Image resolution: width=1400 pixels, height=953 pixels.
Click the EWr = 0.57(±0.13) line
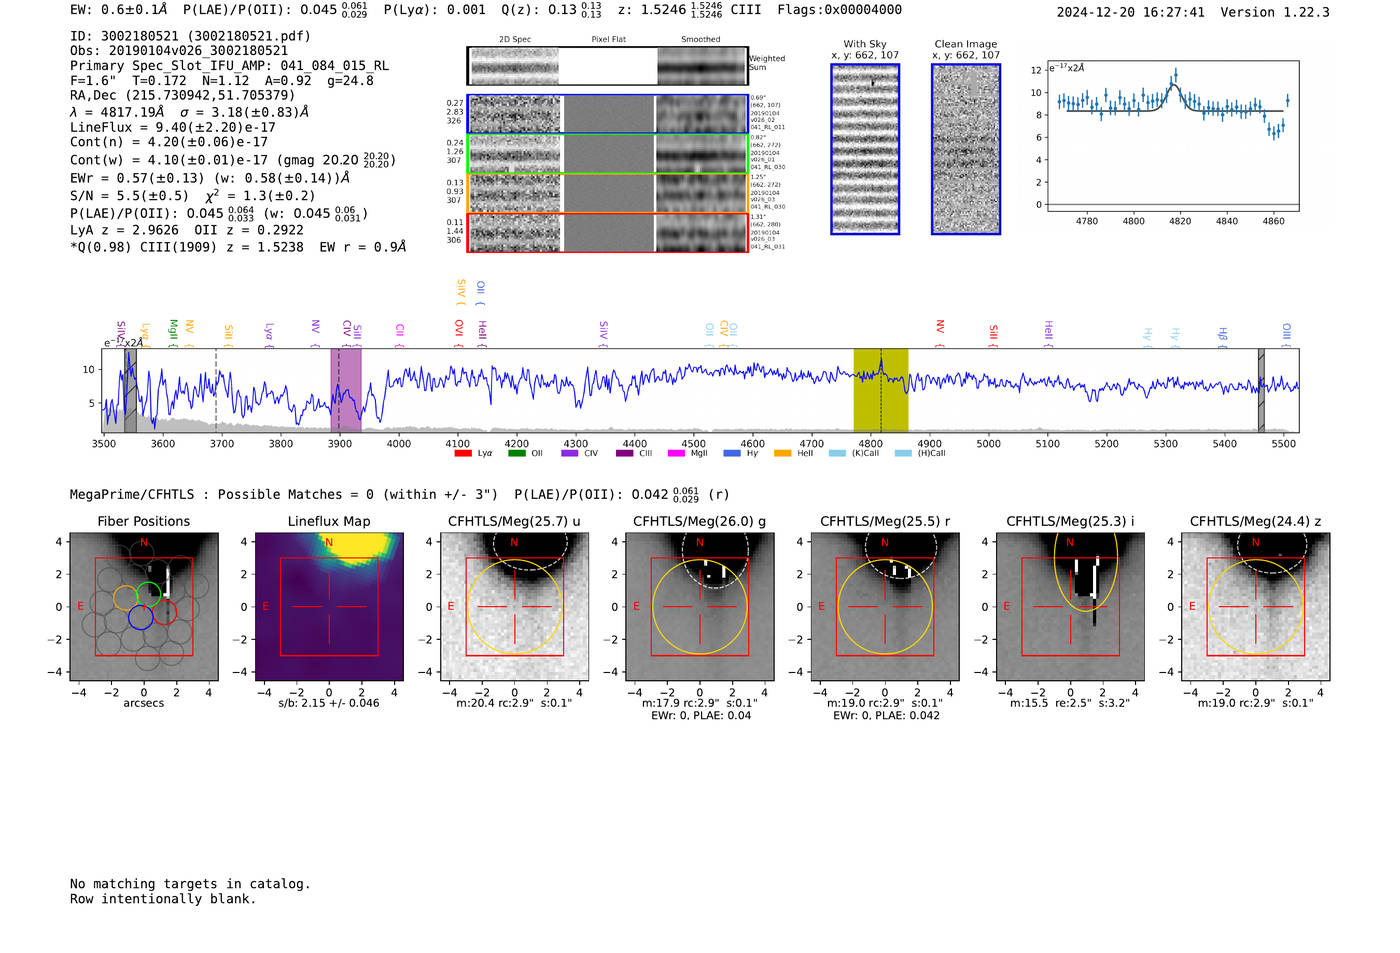(210, 178)
